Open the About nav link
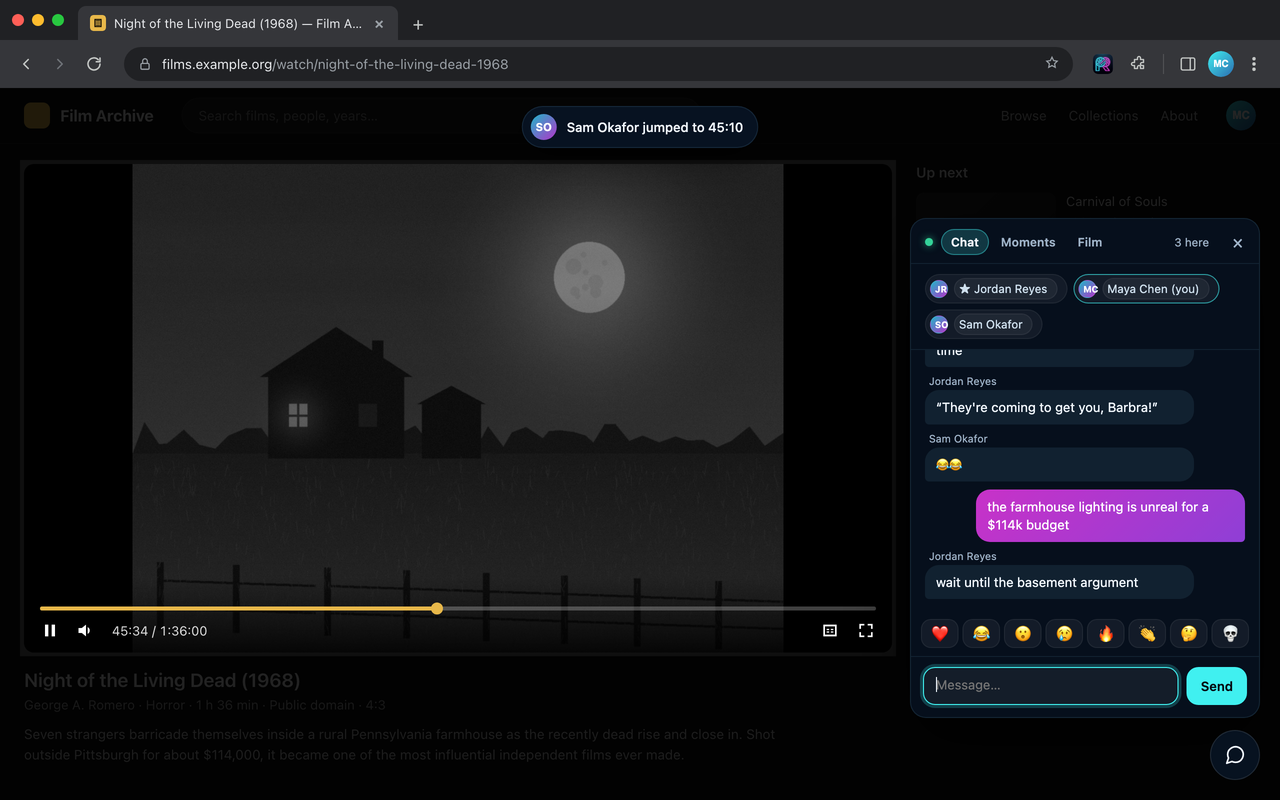Image resolution: width=1280 pixels, height=800 pixels. point(1179,116)
